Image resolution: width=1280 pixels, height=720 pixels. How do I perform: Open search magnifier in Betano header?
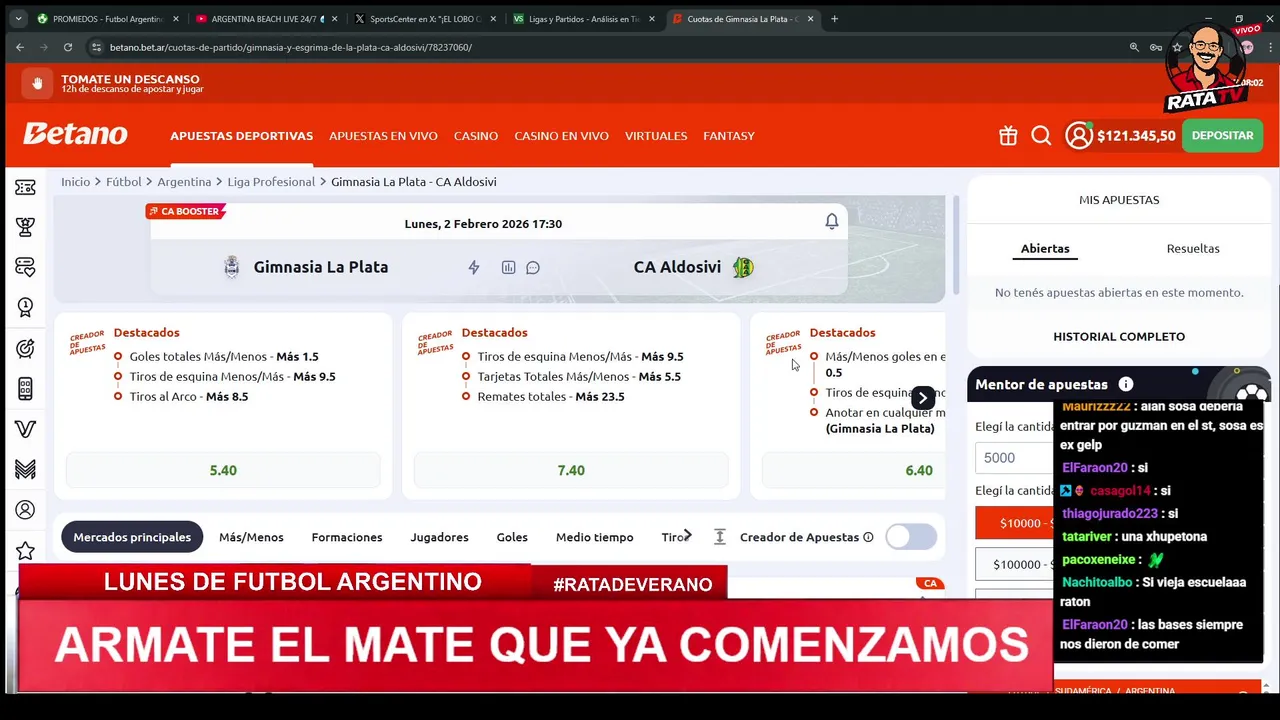click(x=1041, y=136)
